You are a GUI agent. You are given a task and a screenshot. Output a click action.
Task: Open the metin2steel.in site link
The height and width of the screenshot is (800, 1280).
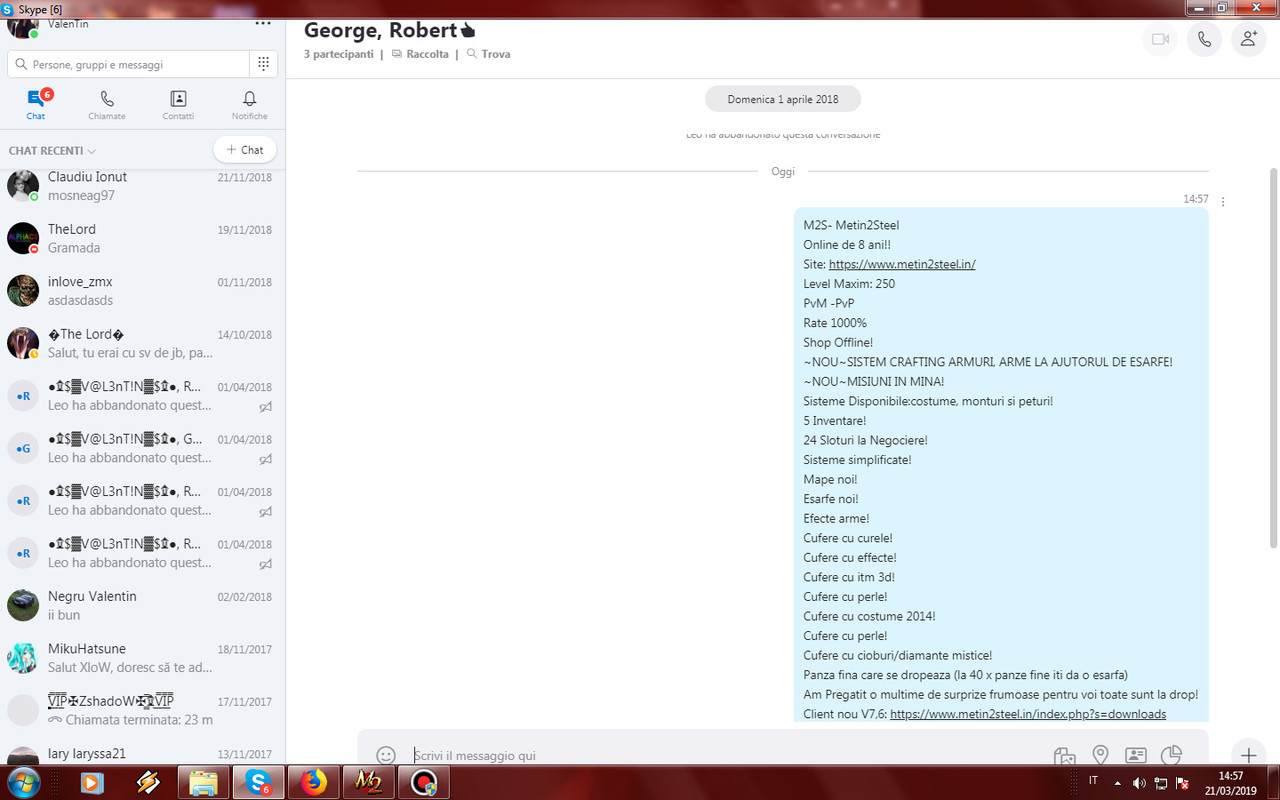click(x=902, y=264)
